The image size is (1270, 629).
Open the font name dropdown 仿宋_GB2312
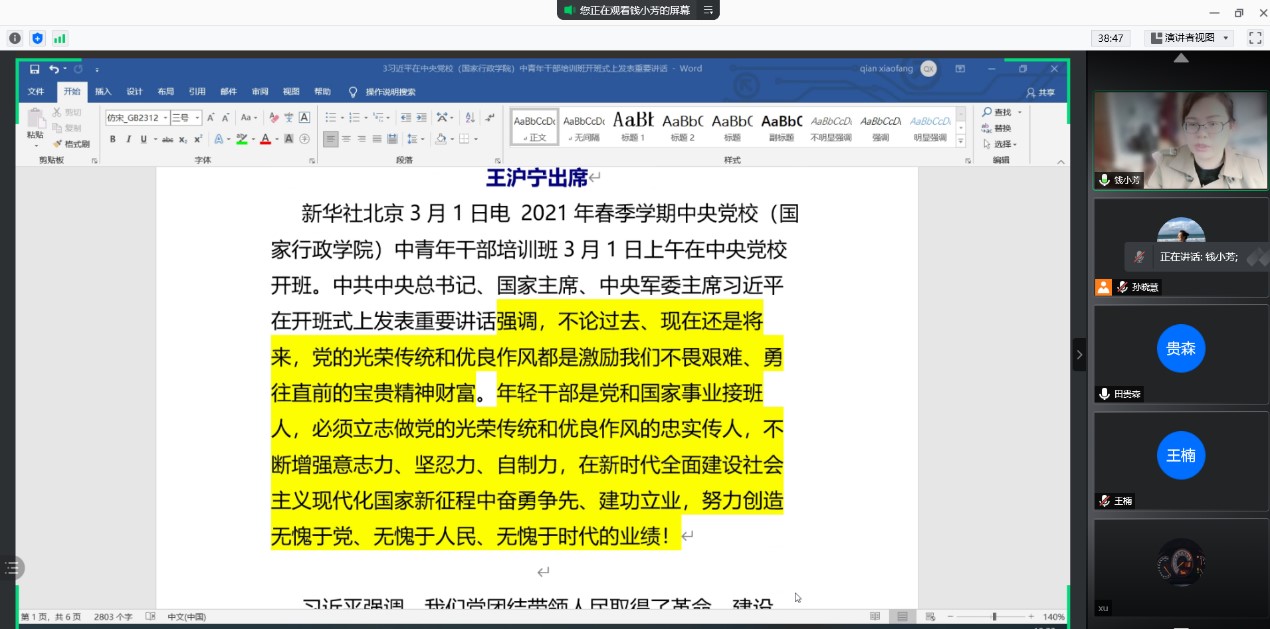point(137,117)
